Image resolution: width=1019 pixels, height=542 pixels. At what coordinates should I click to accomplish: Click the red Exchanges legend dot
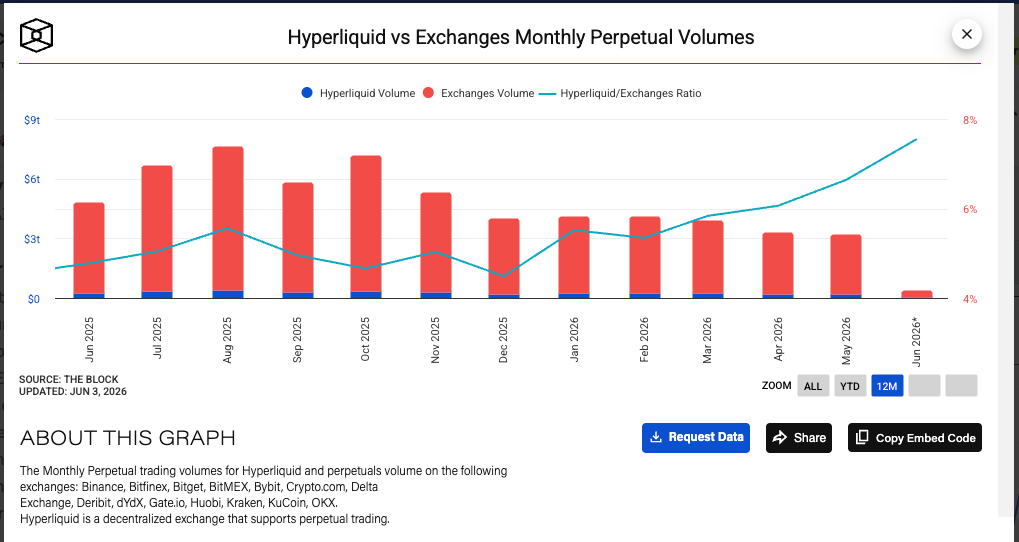[x=428, y=93]
